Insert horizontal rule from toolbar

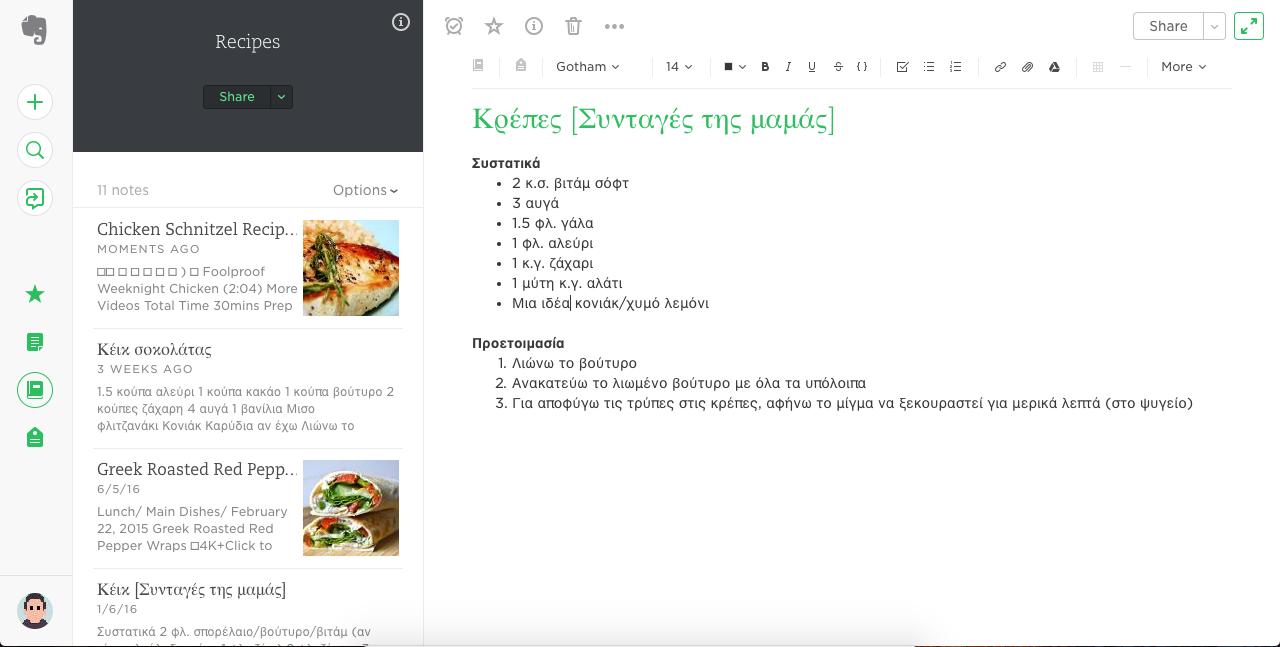point(1126,67)
